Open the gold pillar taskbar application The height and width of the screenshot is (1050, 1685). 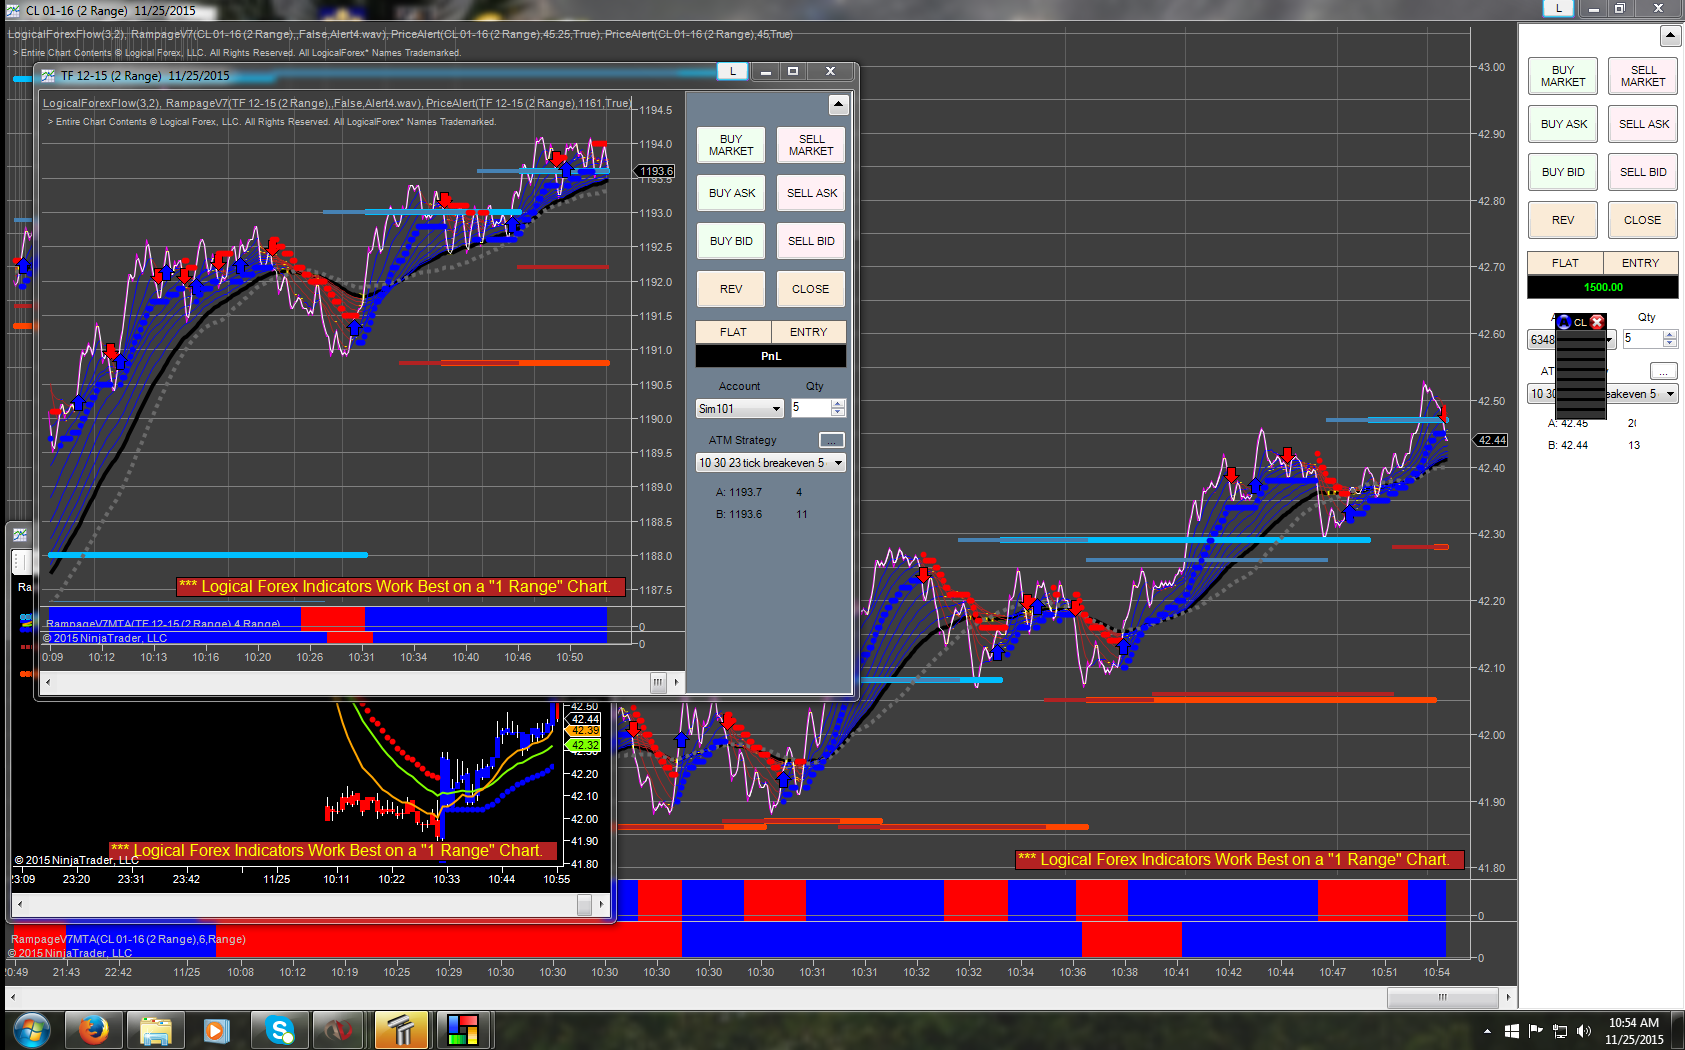click(401, 1029)
